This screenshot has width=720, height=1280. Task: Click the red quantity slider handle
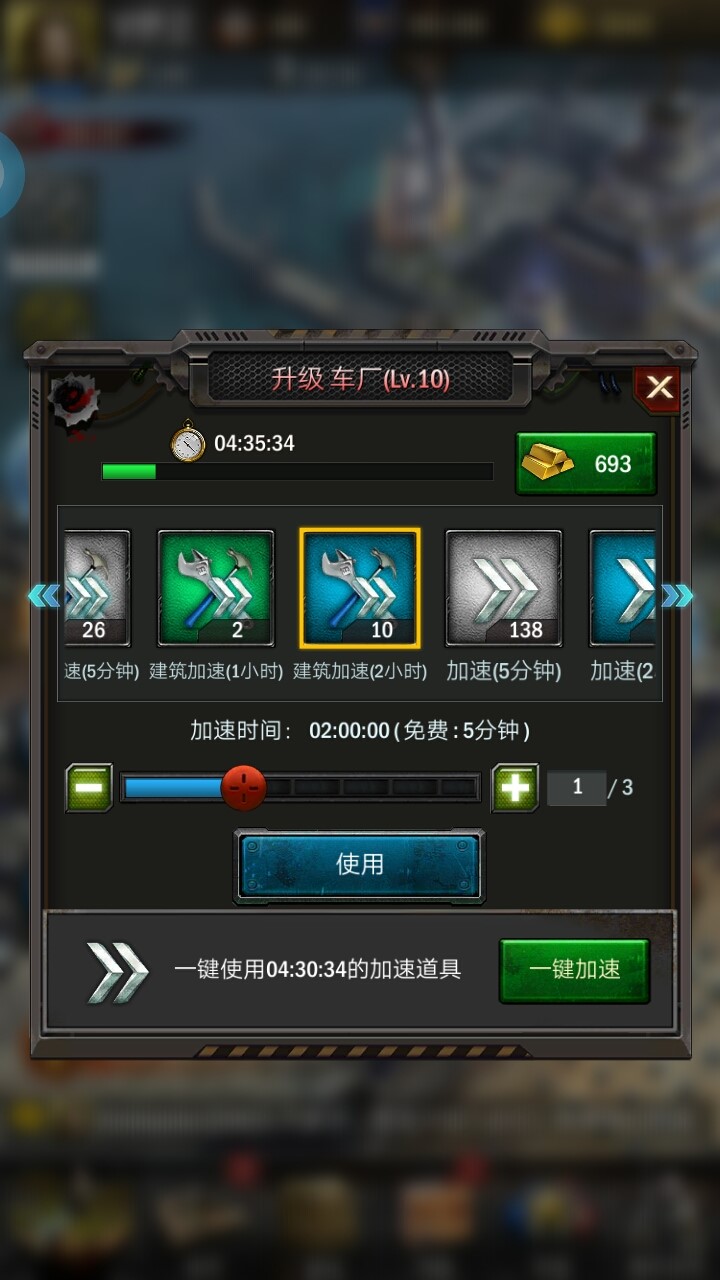tap(244, 788)
